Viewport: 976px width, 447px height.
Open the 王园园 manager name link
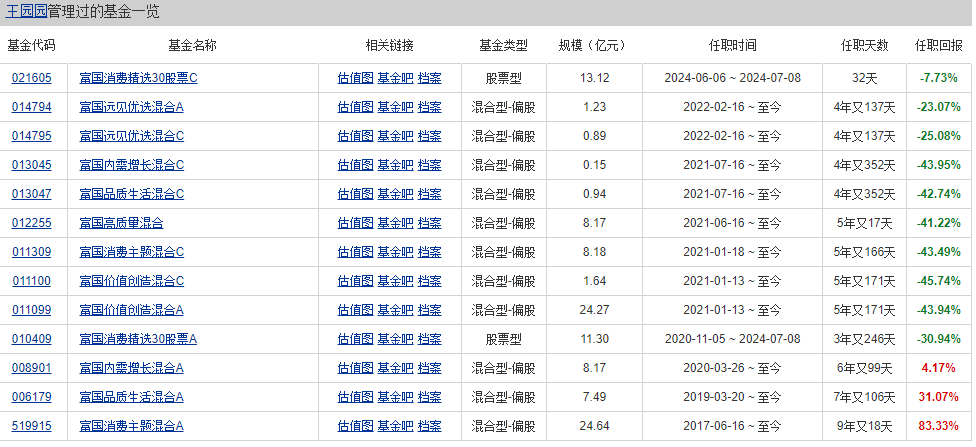coord(27,11)
